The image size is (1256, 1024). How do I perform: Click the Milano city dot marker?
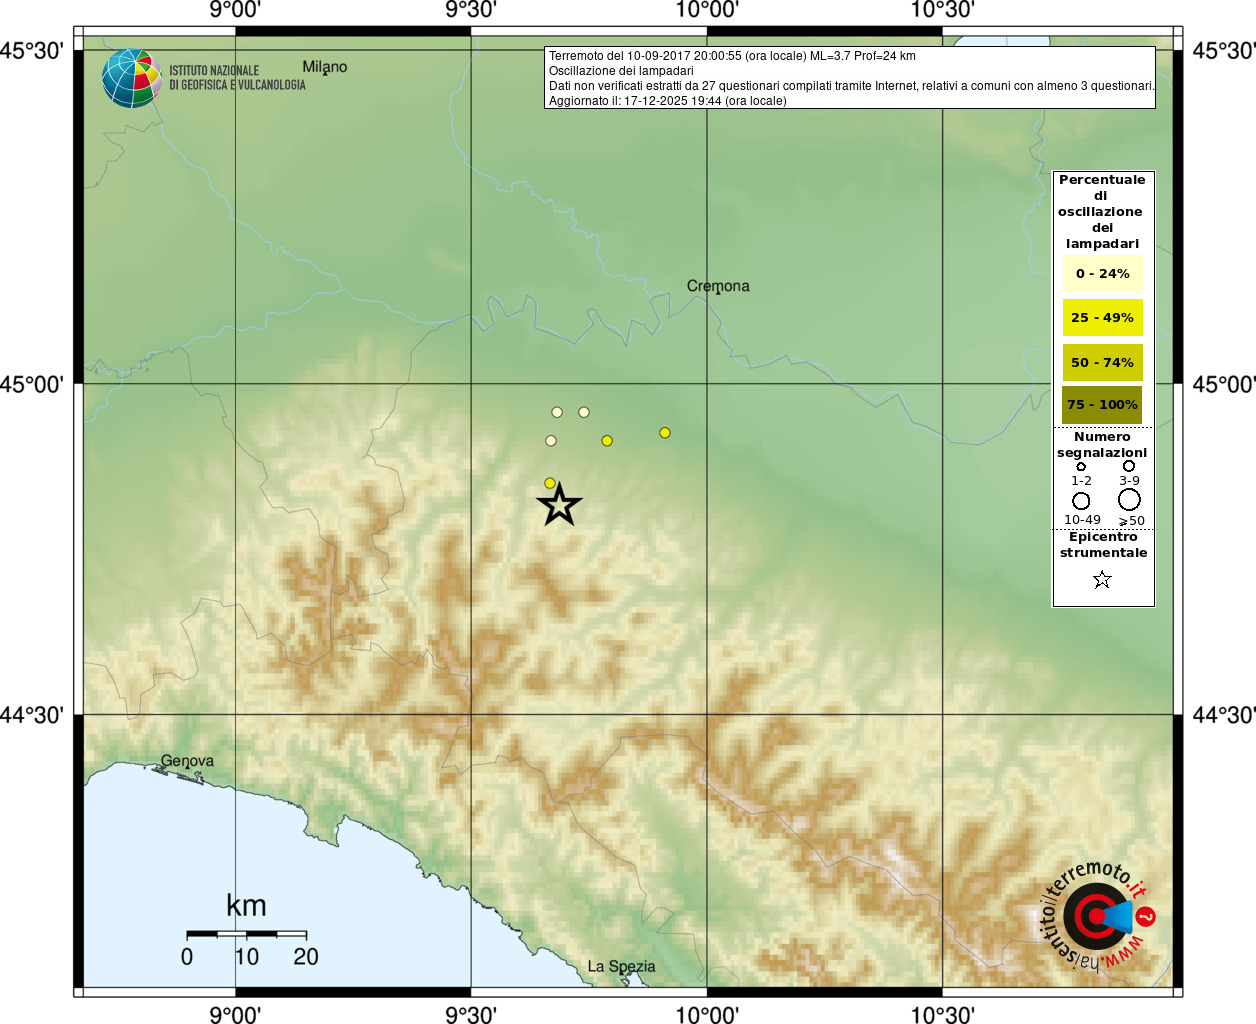click(x=325, y=74)
